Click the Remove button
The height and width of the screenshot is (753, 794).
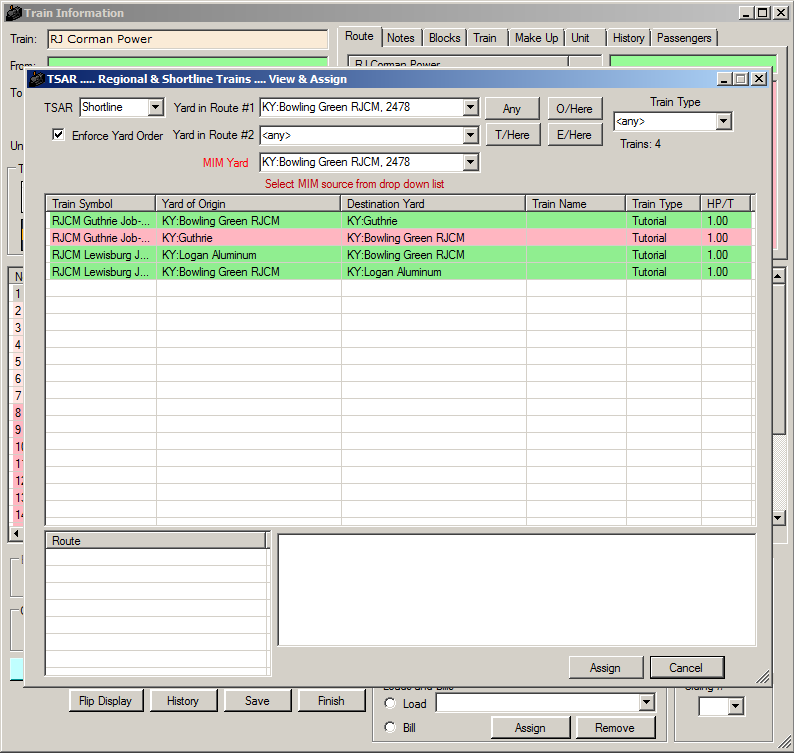615,727
